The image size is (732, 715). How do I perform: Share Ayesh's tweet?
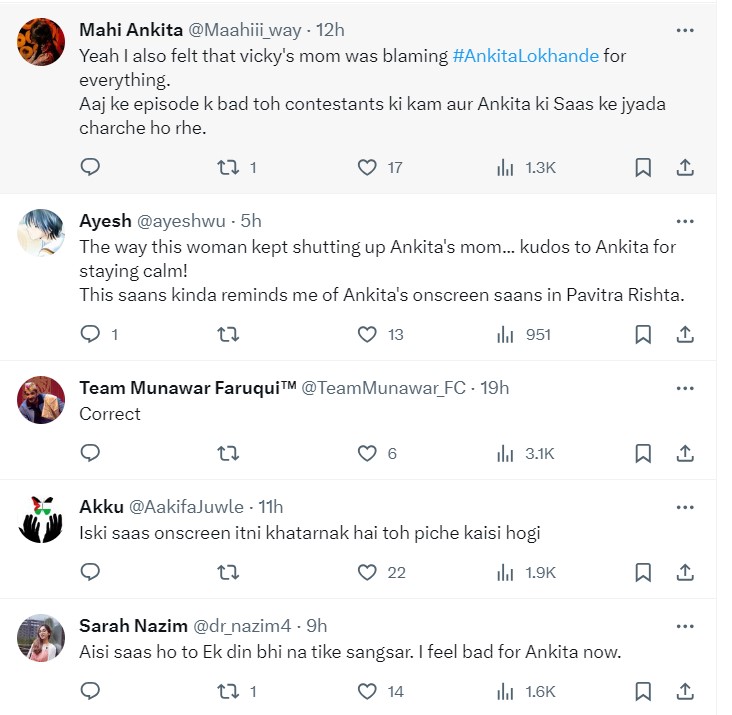[x=685, y=334]
